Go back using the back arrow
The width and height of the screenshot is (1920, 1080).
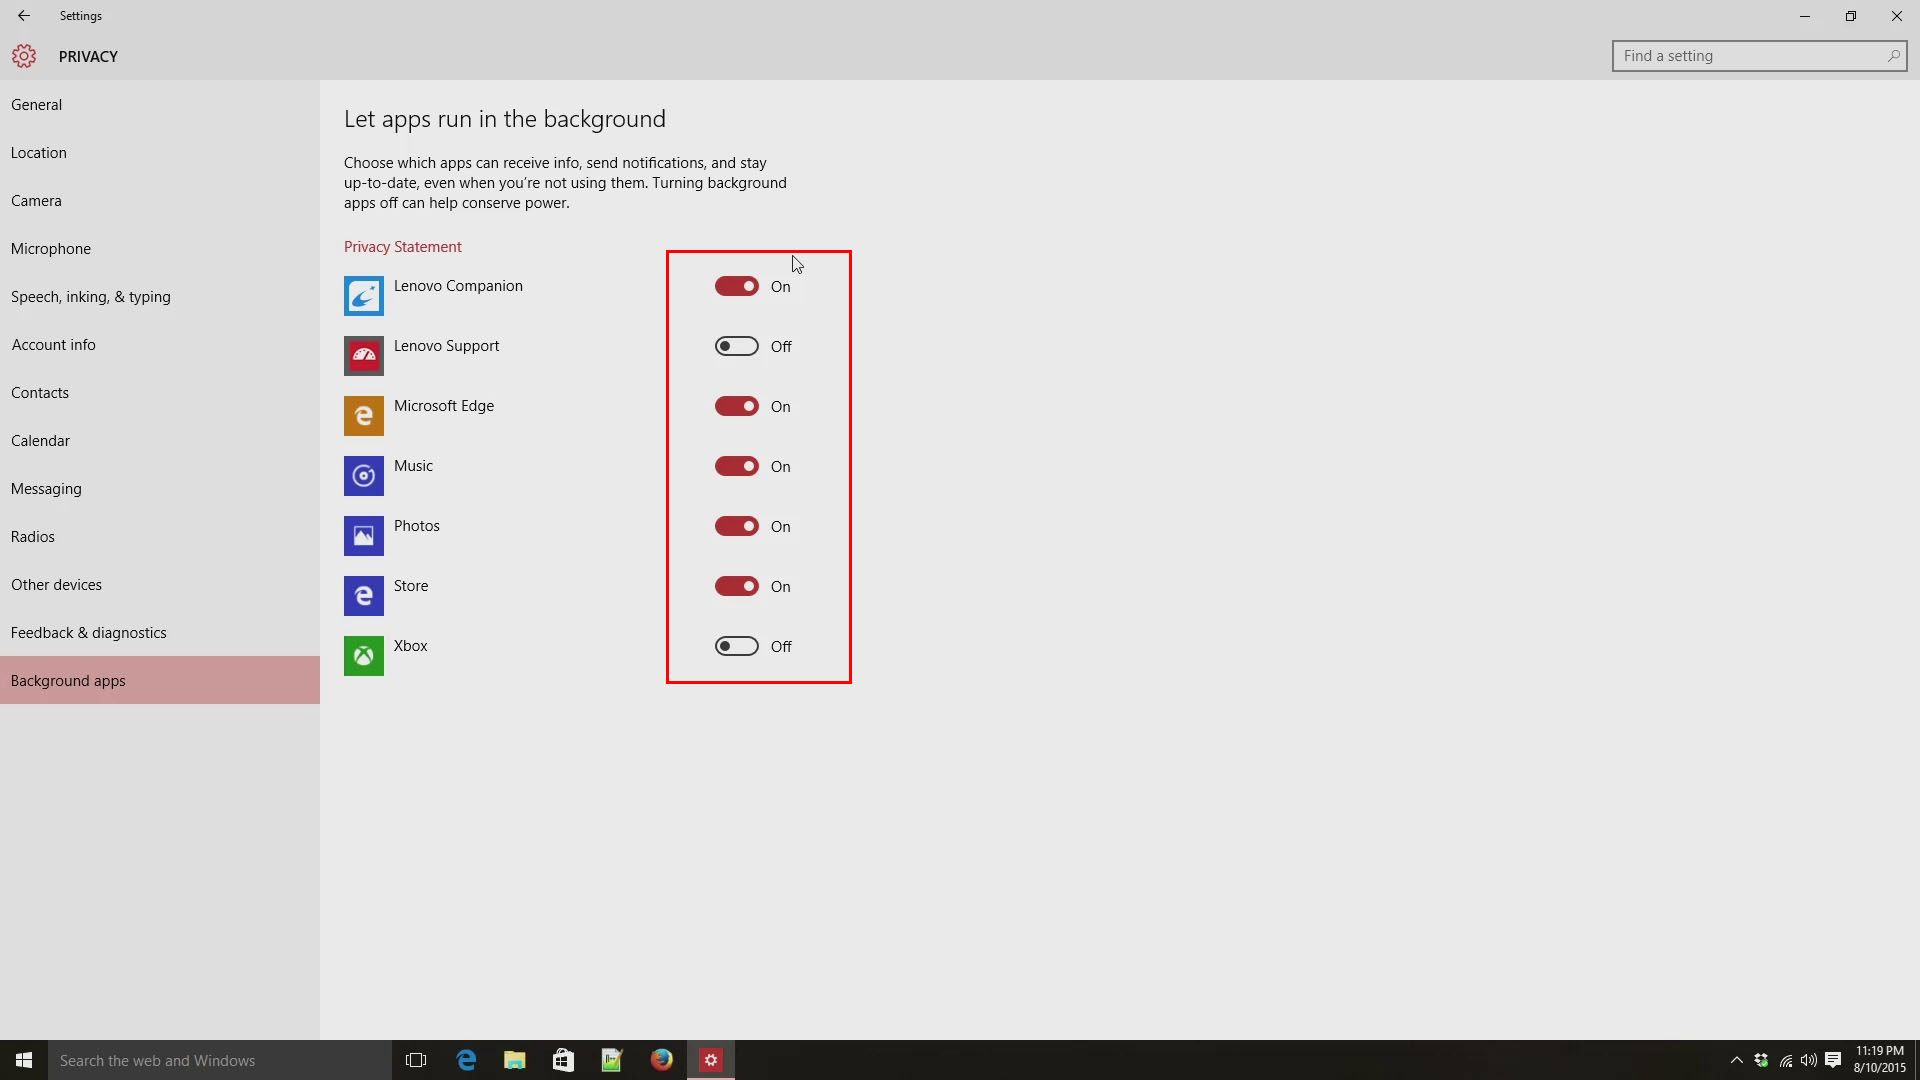pyautogui.click(x=24, y=16)
